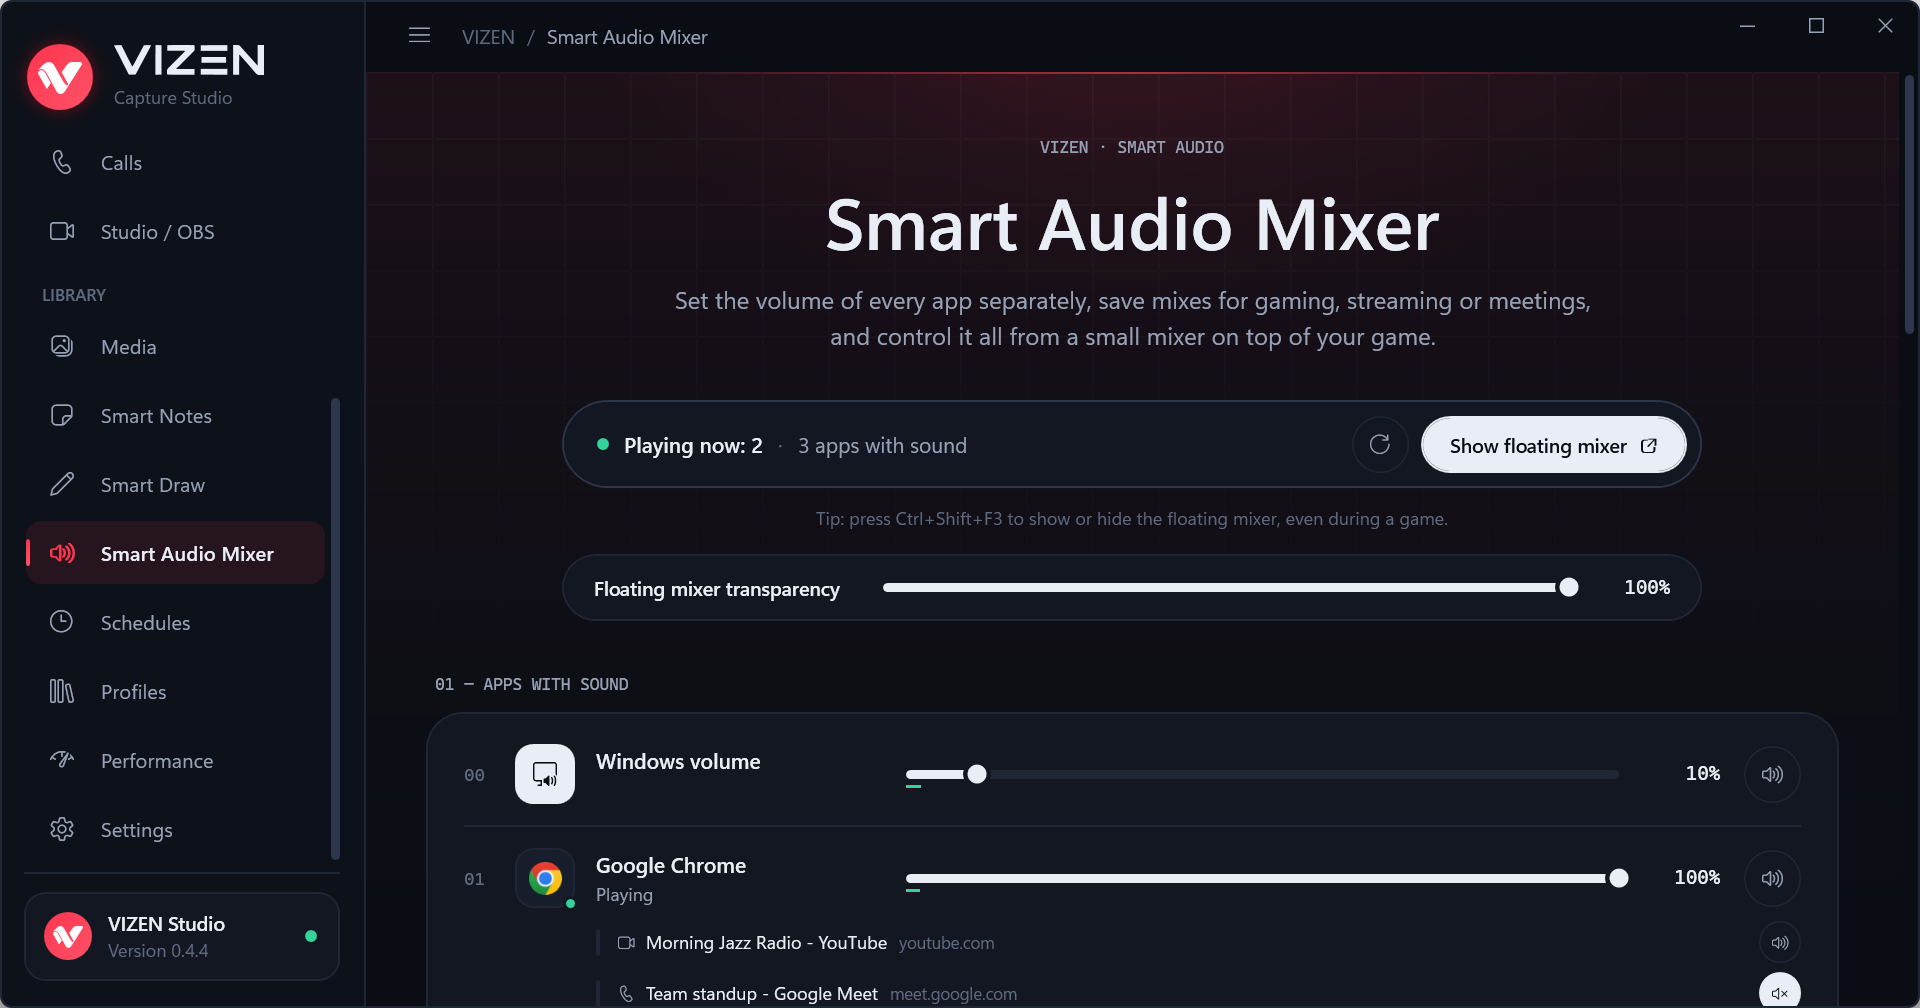1920x1008 pixels.
Task: Mute Google Chrome speaker button
Action: (x=1772, y=878)
